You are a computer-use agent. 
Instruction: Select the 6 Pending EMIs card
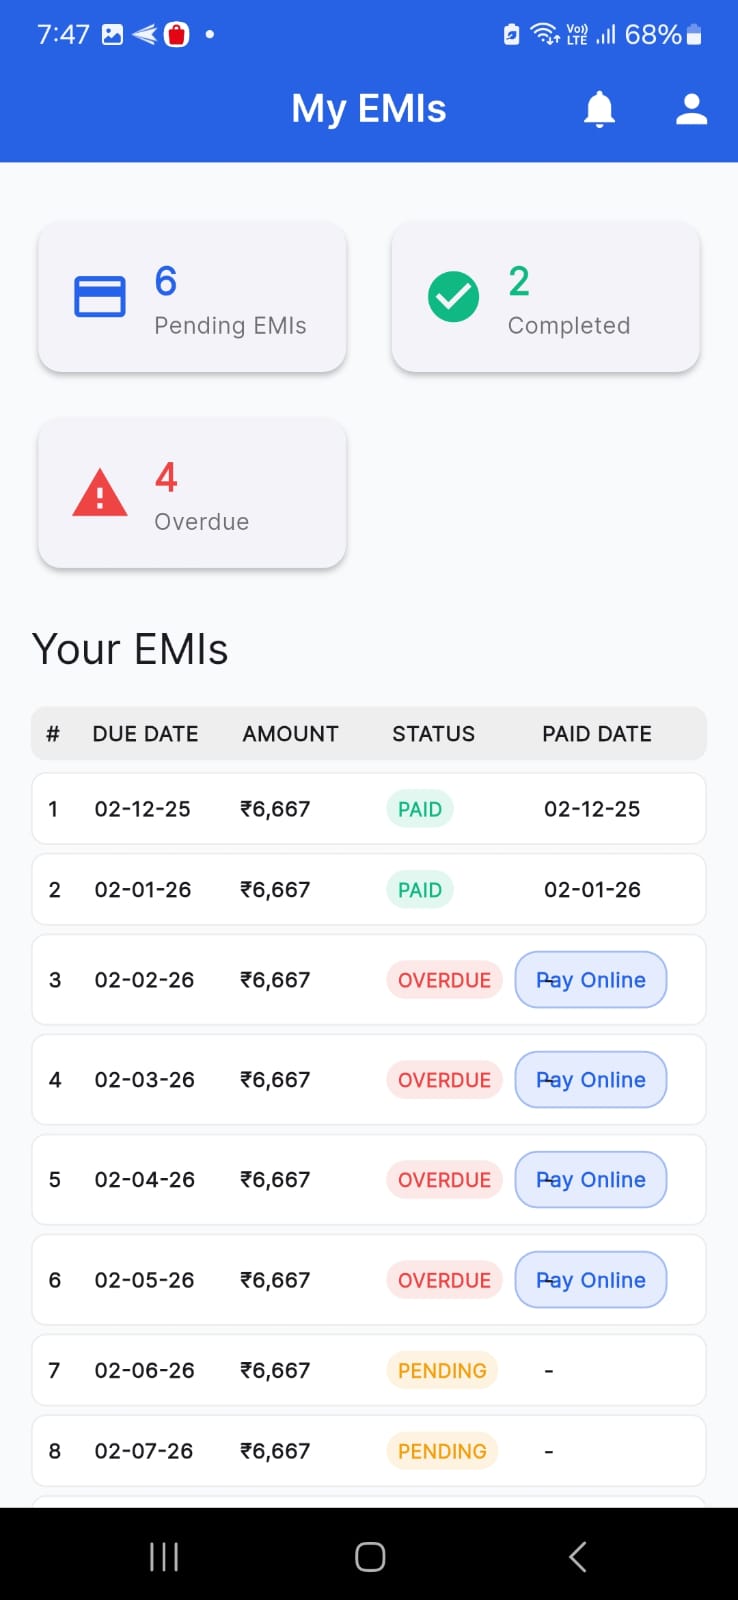click(192, 297)
